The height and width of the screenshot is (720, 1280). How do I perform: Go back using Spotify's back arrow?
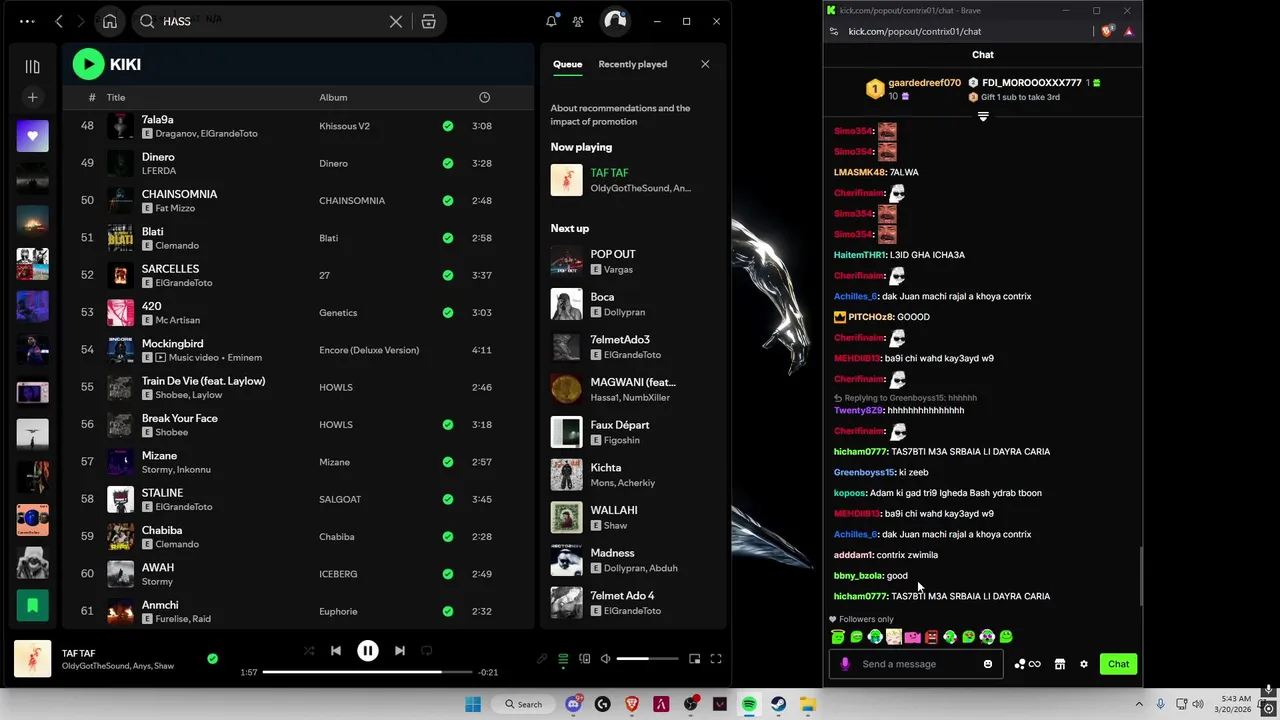[x=59, y=21]
